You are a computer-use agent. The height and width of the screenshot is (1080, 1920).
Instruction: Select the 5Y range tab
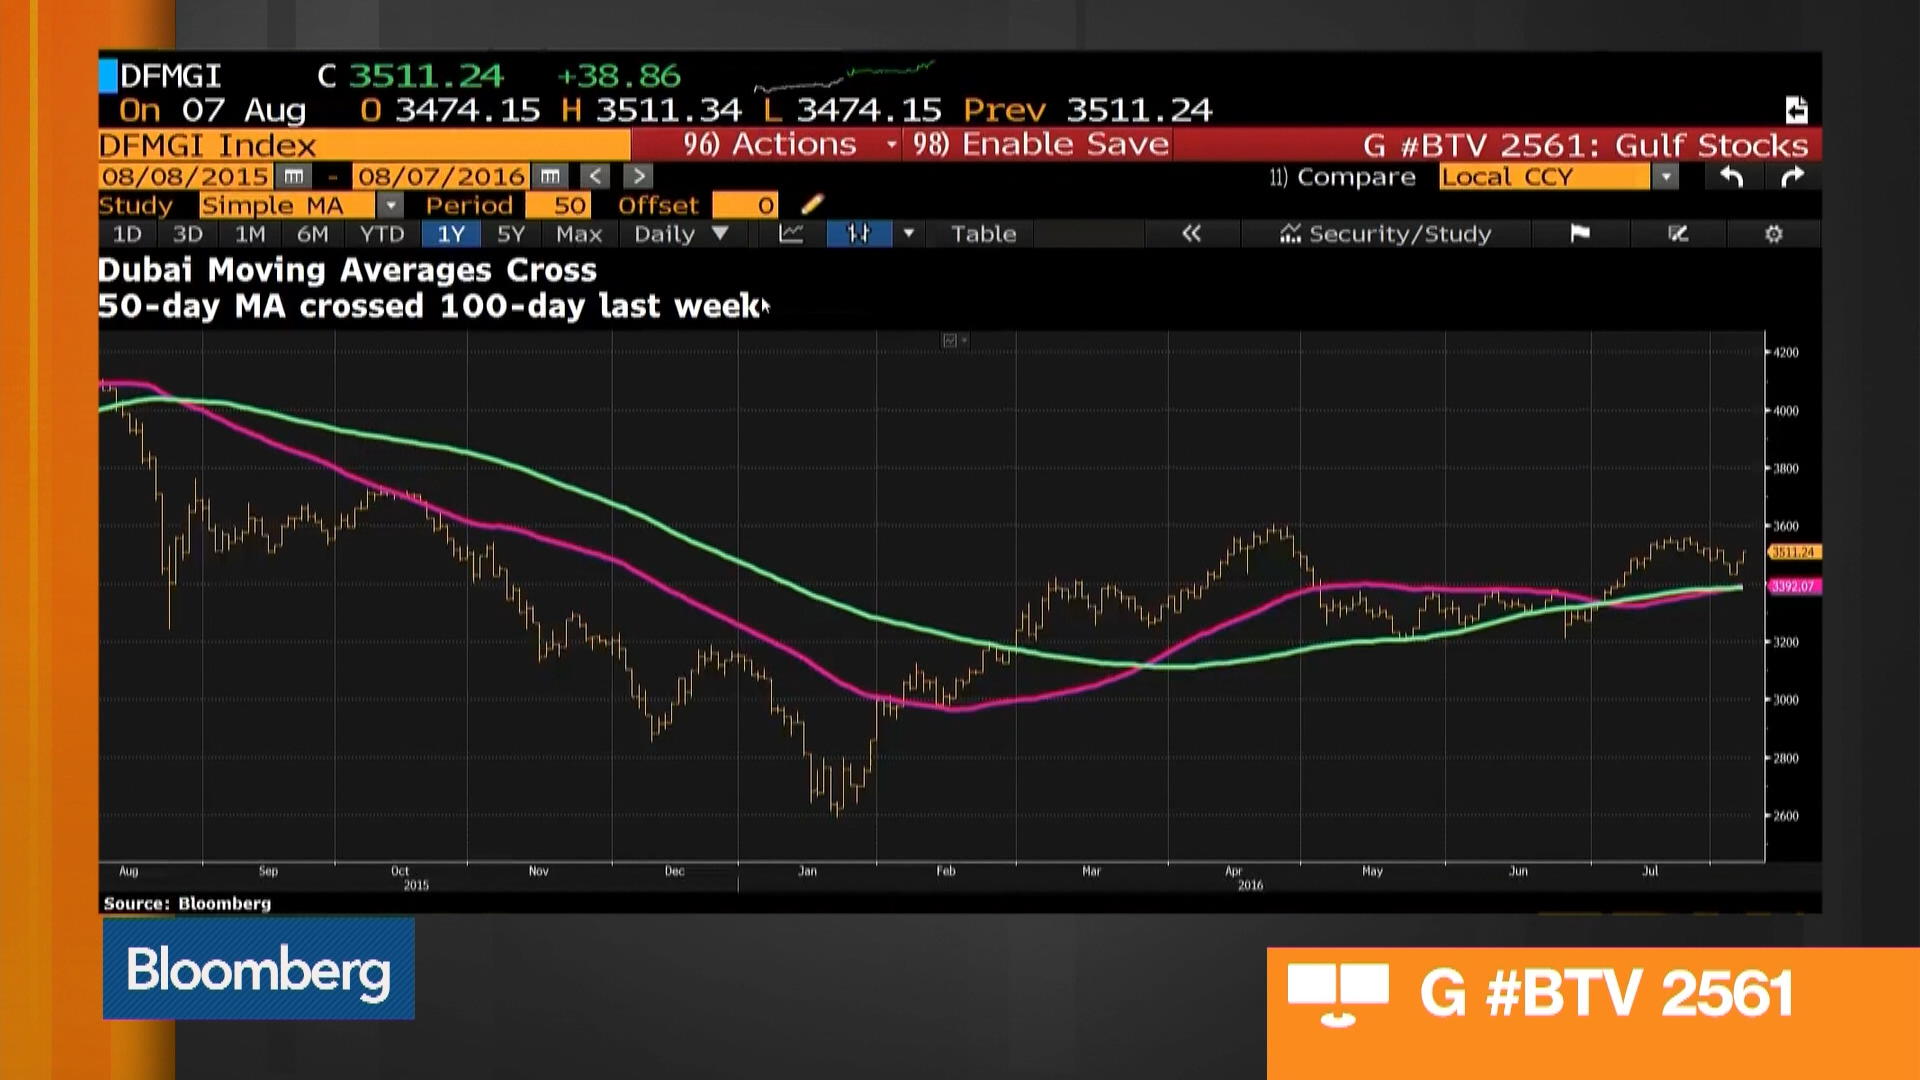(511, 234)
